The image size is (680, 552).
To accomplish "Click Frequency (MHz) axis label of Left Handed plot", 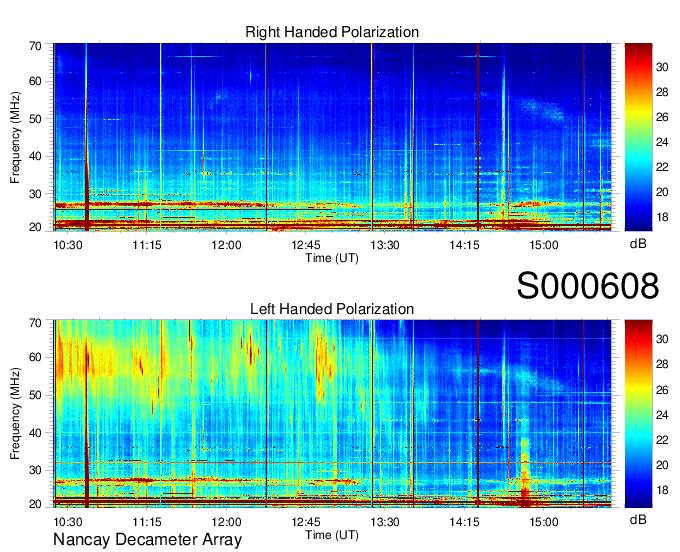I will pyautogui.click(x=15, y=414).
